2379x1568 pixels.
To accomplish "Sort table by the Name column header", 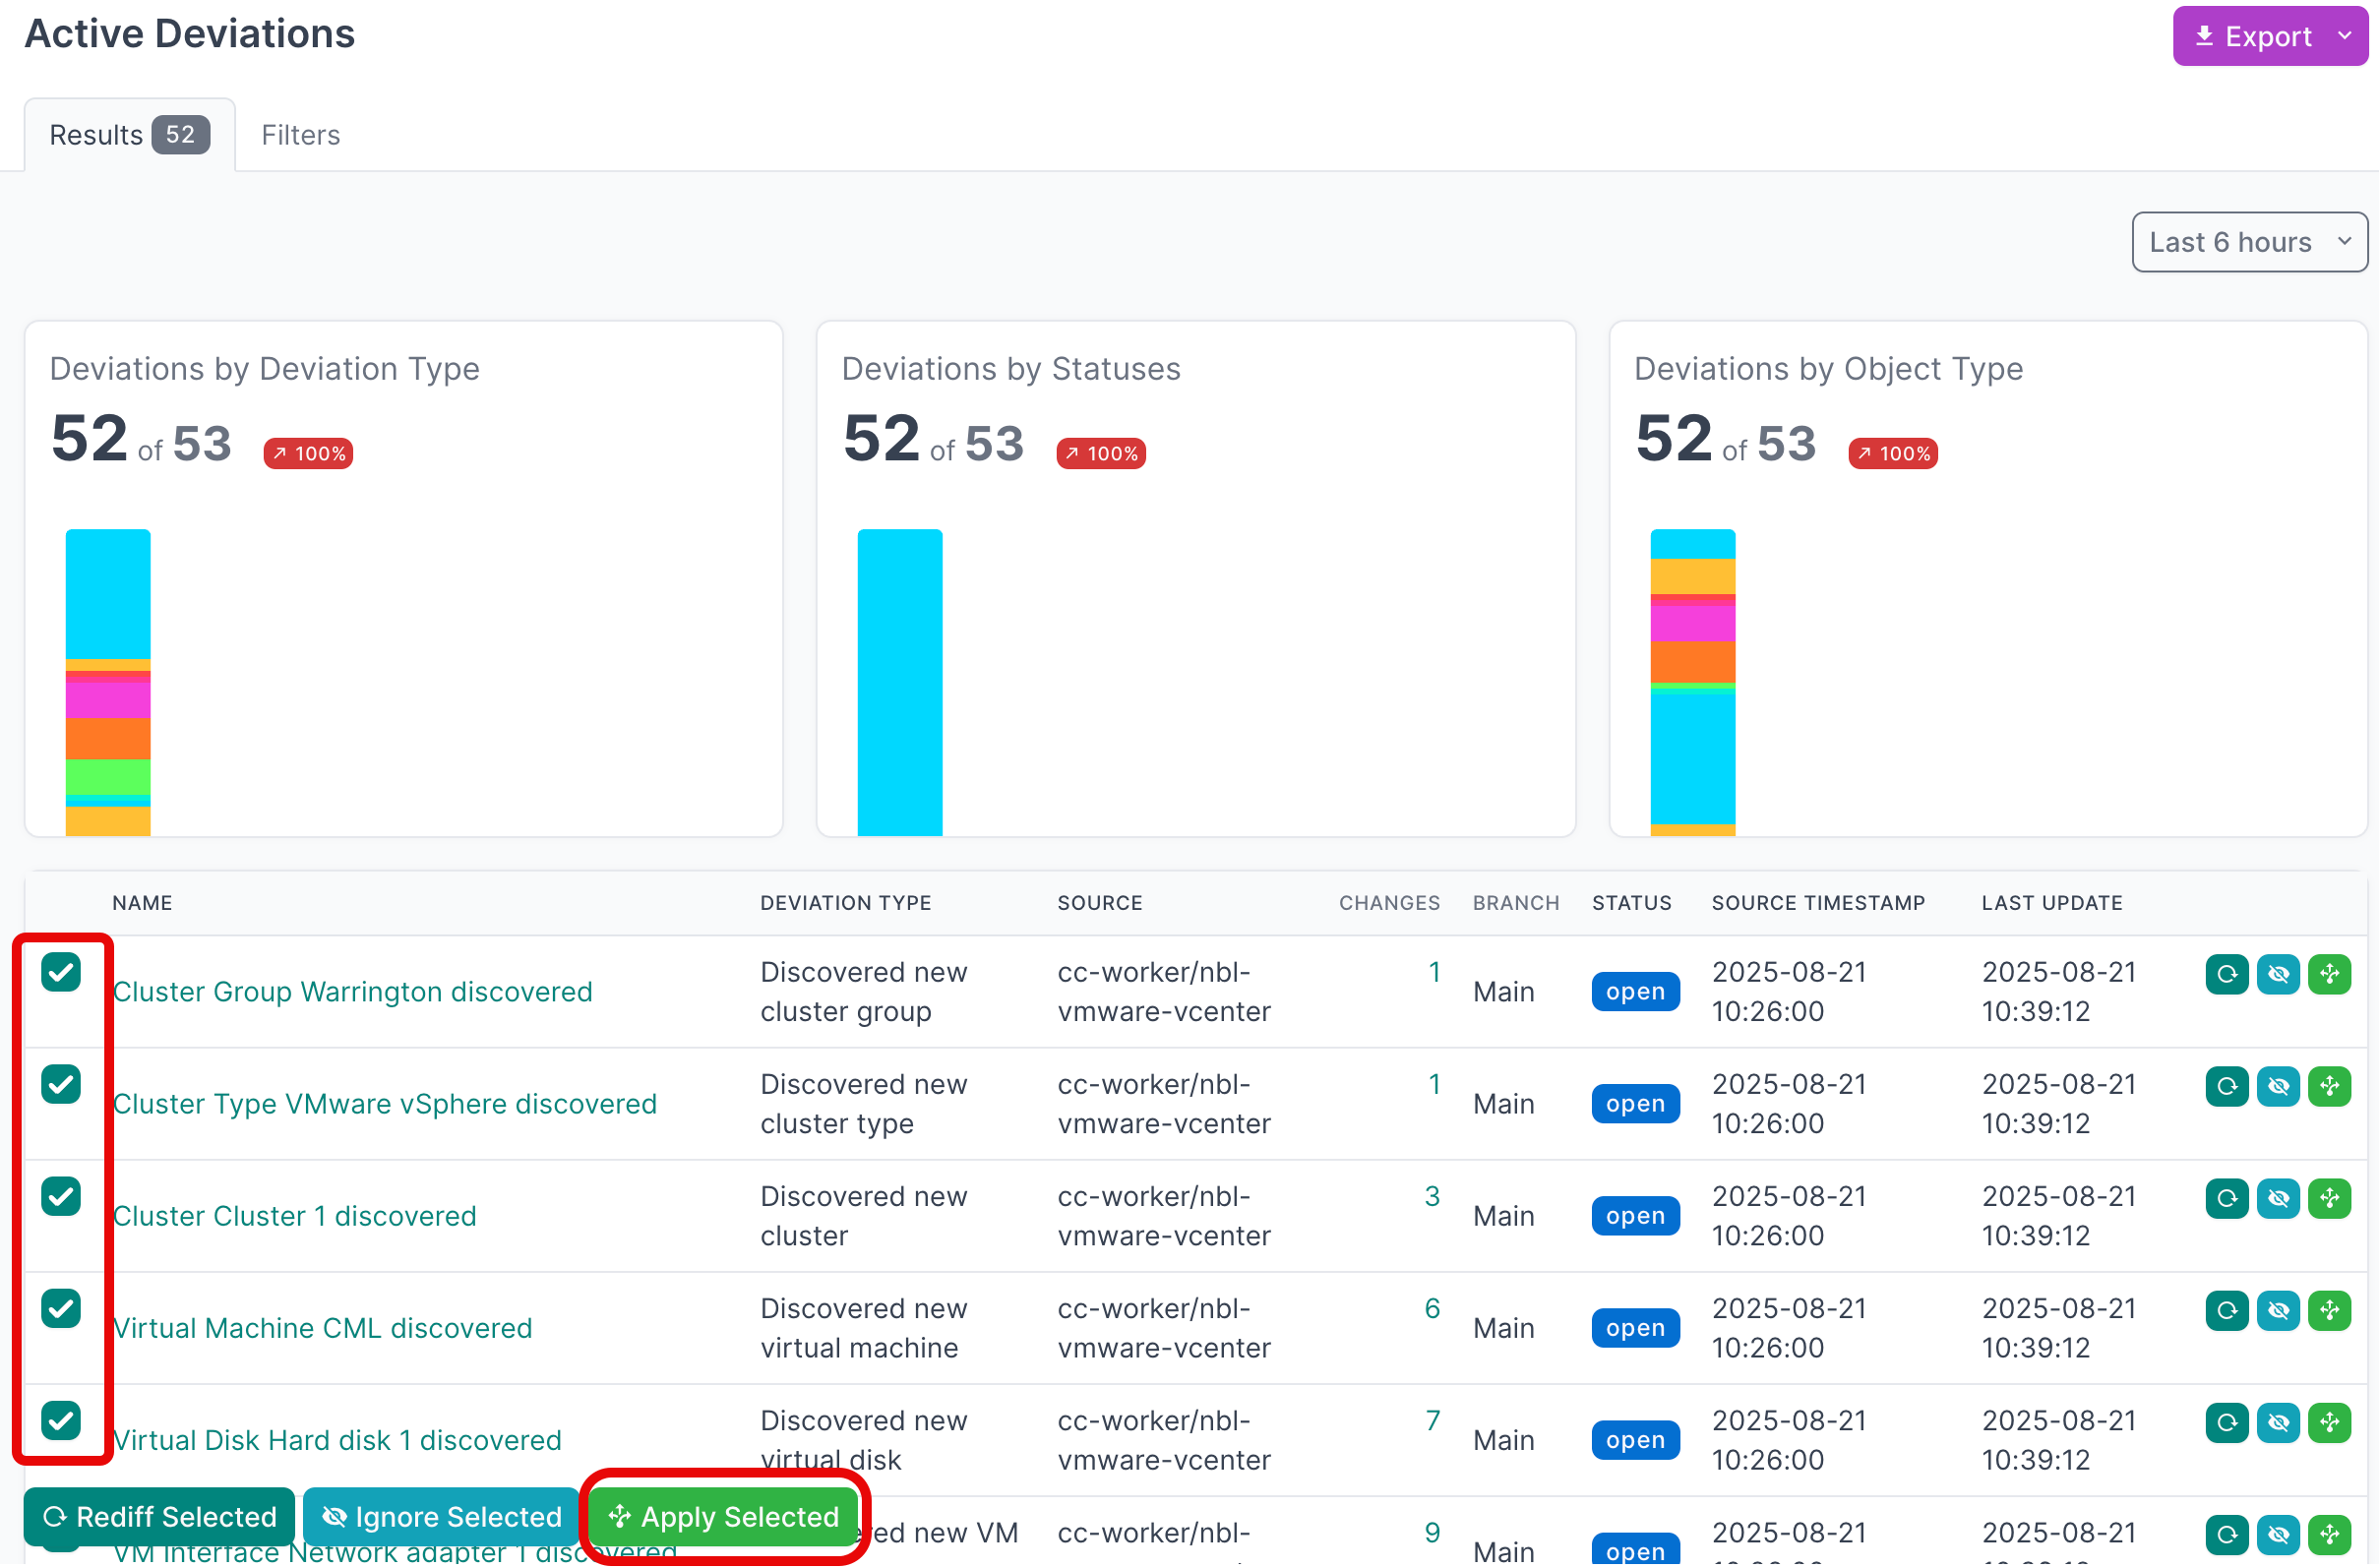I will pyautogui.click(x=142, y=903).
